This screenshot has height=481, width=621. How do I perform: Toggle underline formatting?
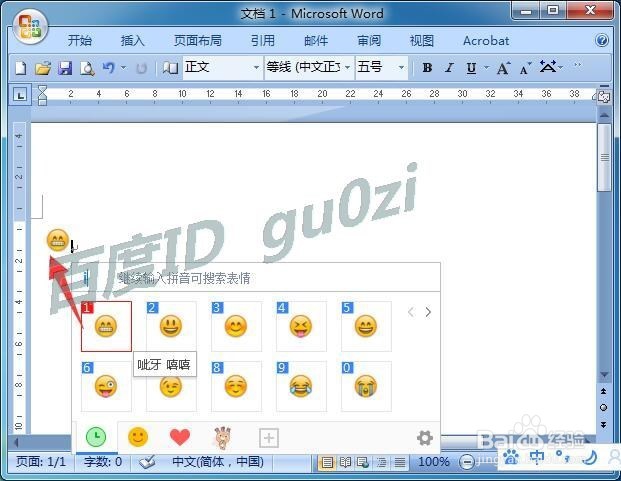(x=471, y=68)
